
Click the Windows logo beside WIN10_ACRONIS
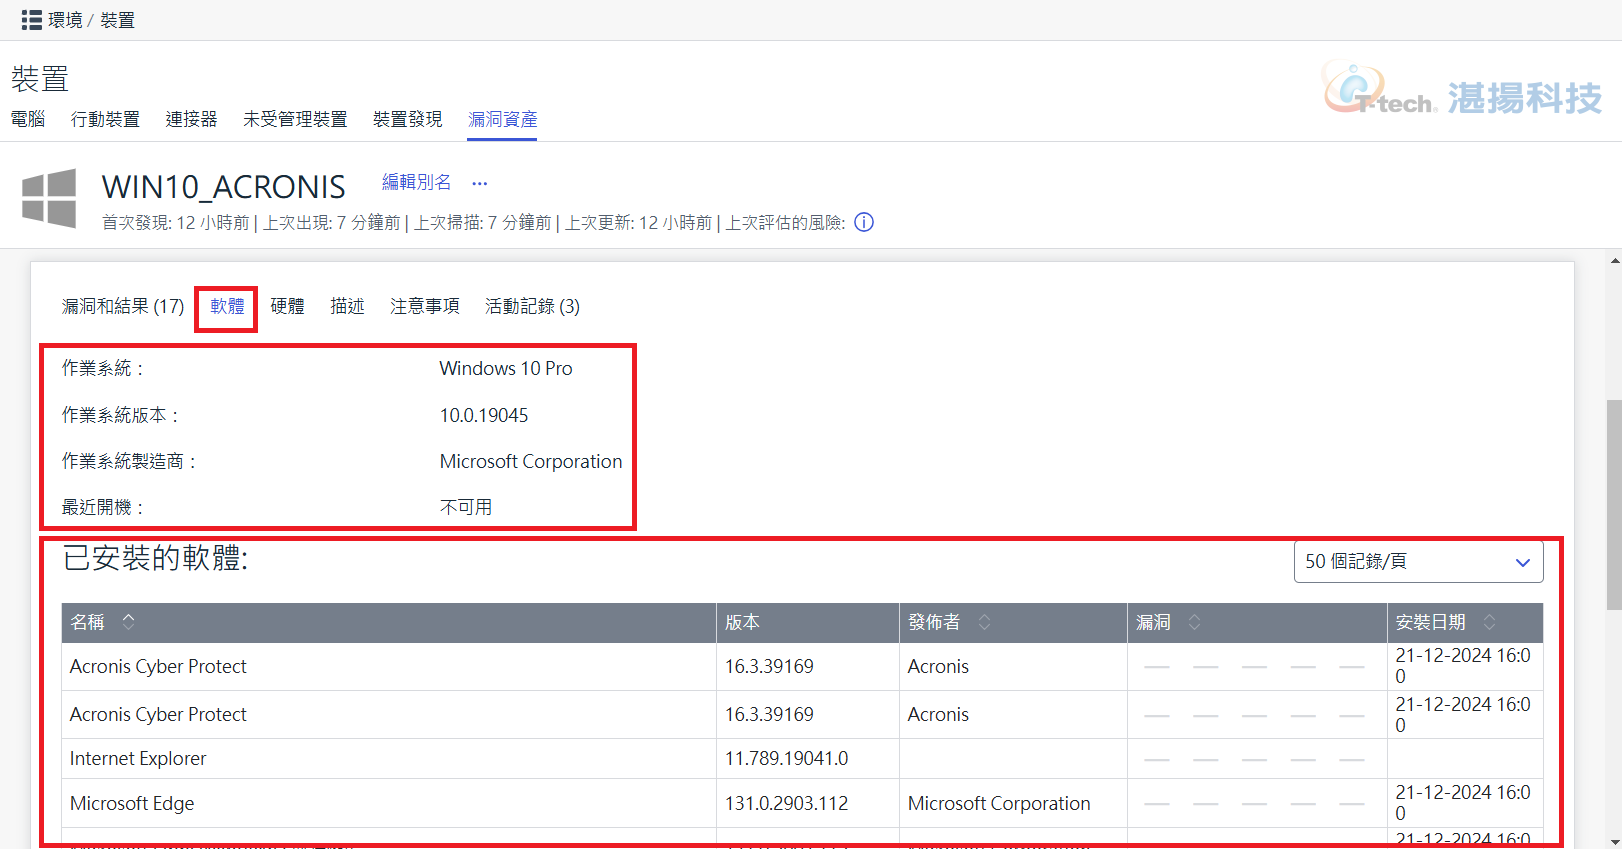pyautogui.click(x=49, y=198)
